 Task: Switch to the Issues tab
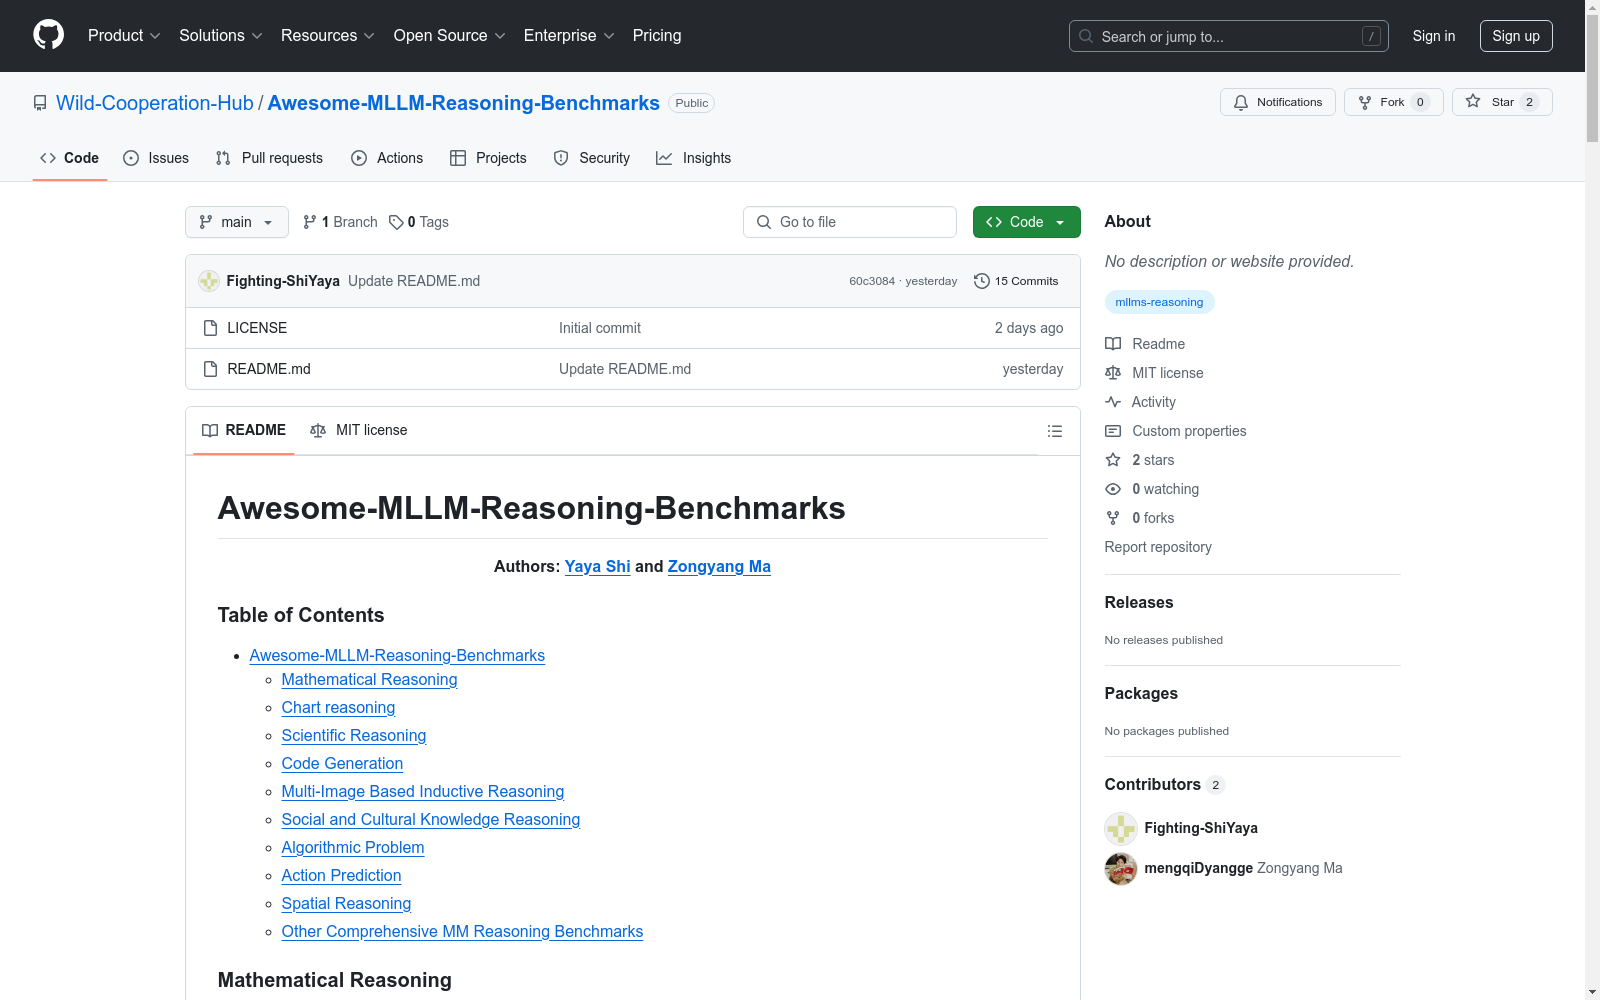(x=156, y=158)
